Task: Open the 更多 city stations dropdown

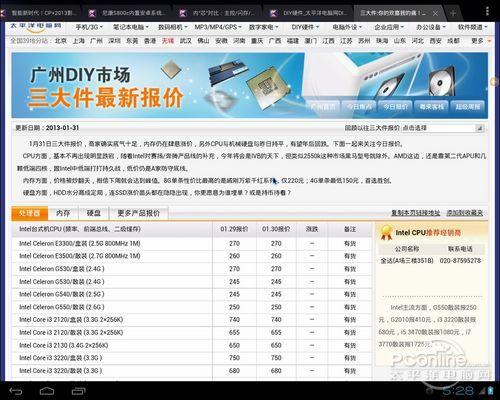Action: pos(481,41)
